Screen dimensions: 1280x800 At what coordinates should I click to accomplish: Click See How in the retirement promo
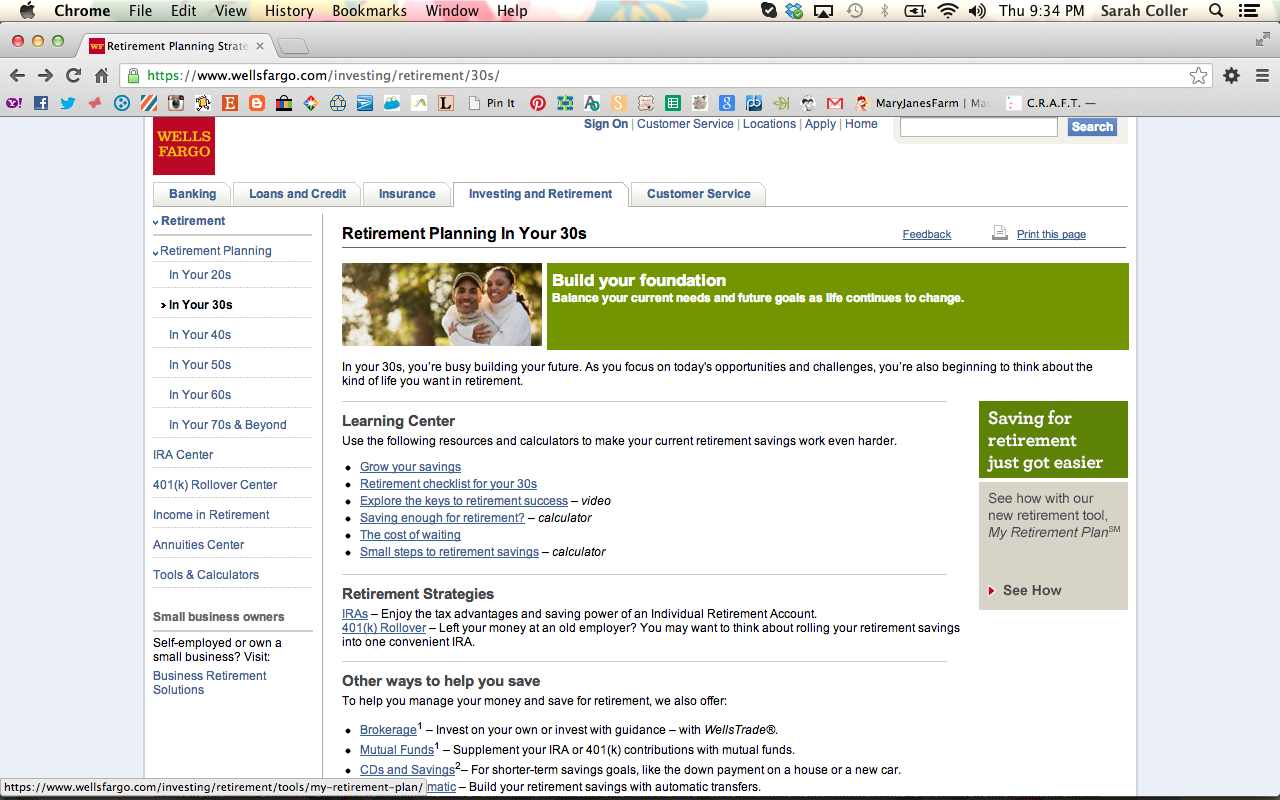click(1032, 591)
